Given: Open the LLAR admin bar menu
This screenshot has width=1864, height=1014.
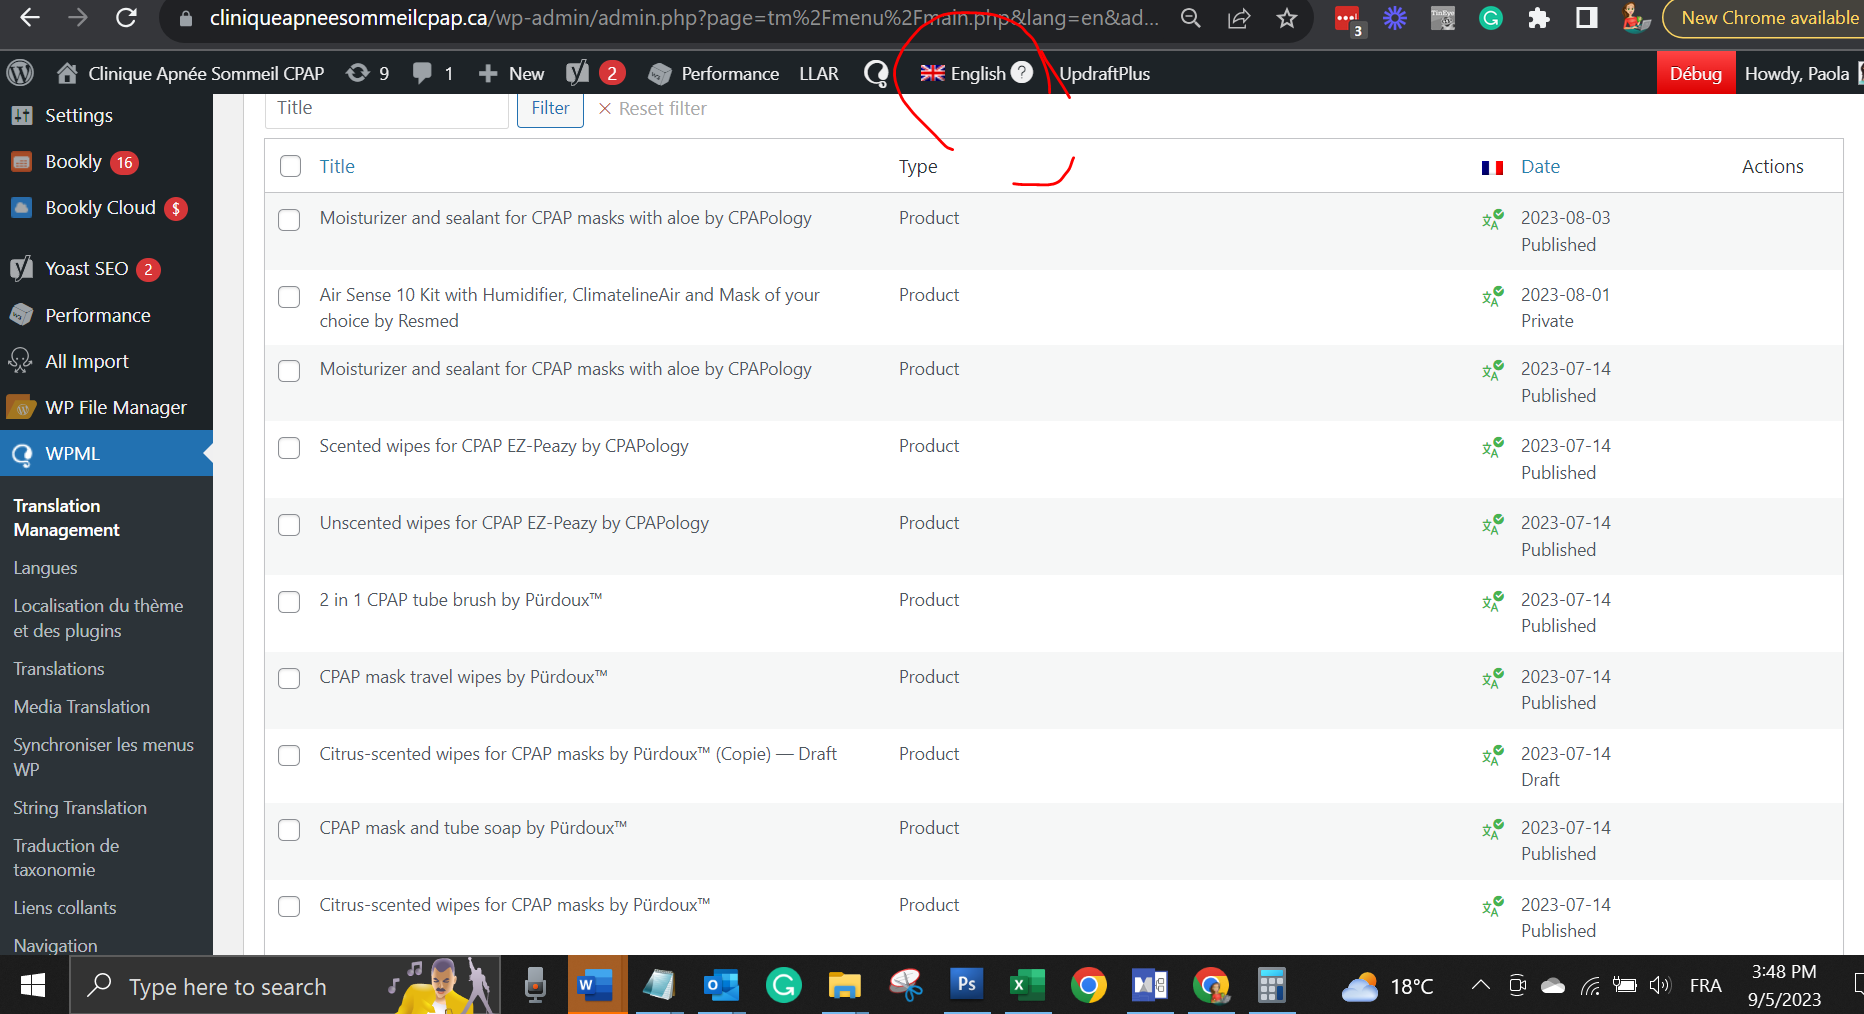Looking at the screenshot, I should click(819, 73).
